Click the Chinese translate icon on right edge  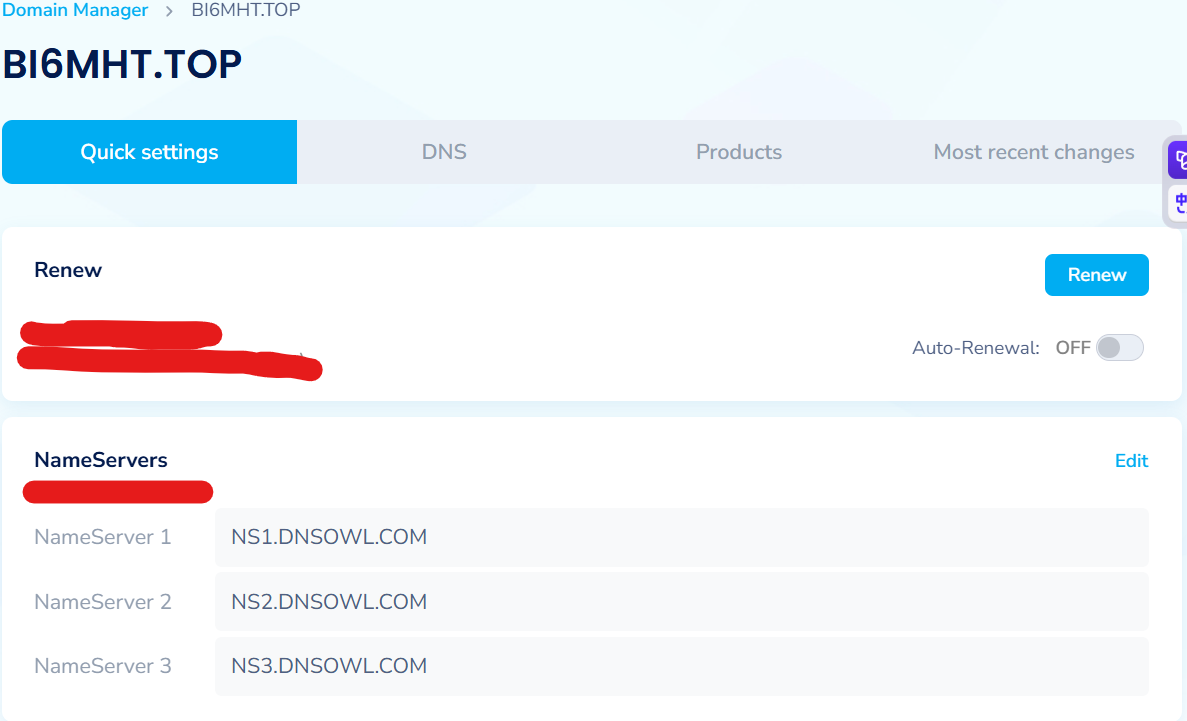tap(1178, 204)
